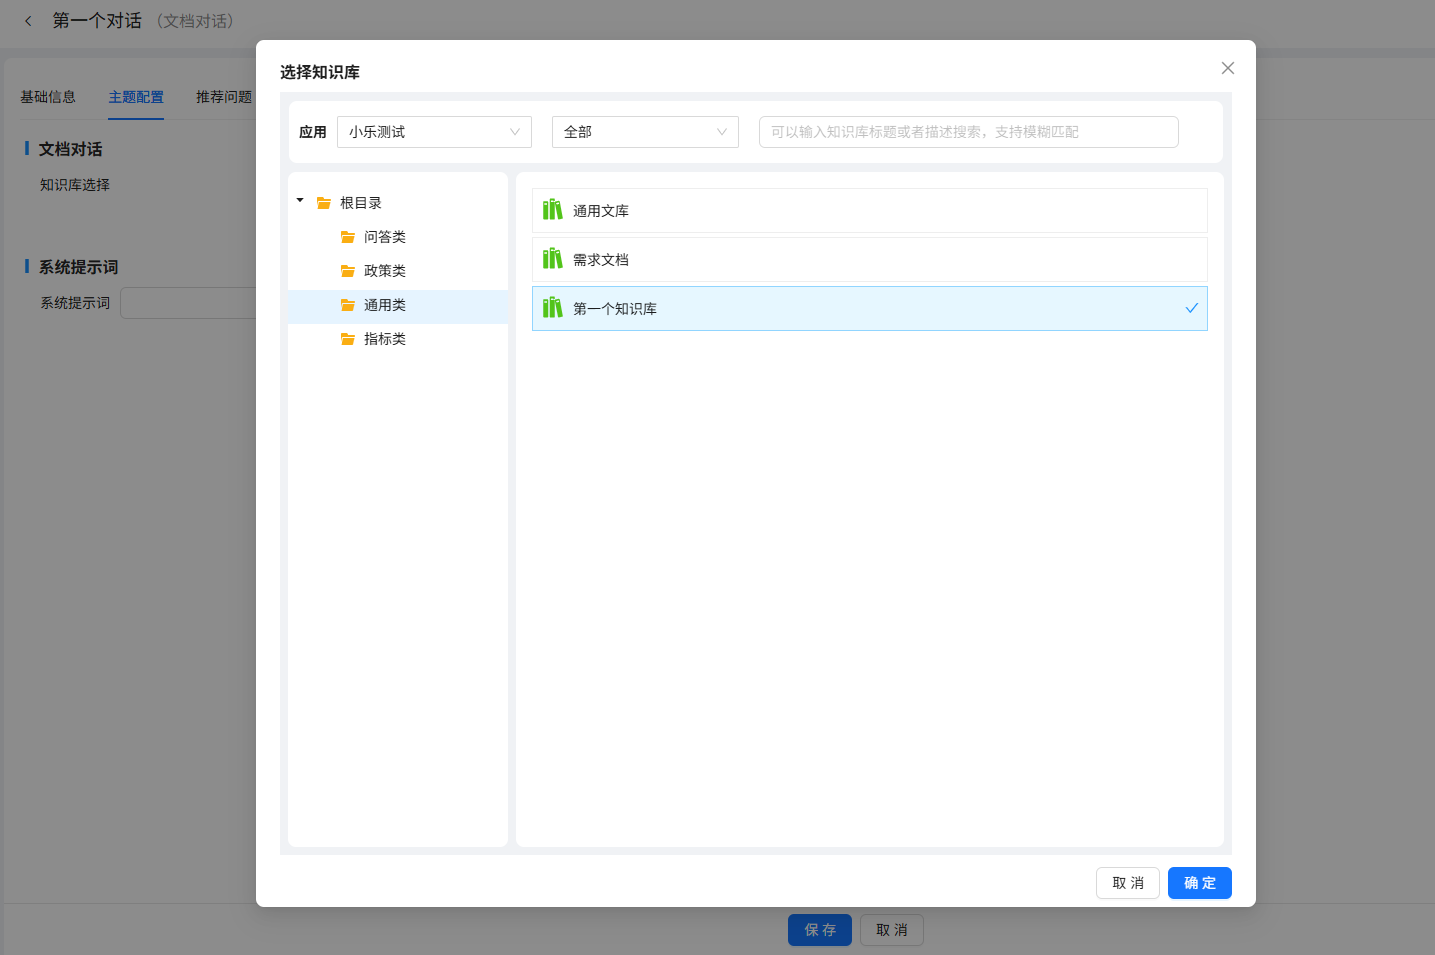Screen dimensions: 1435x955
Task: Click the folder icon next to 根目录
Action: 324,203
